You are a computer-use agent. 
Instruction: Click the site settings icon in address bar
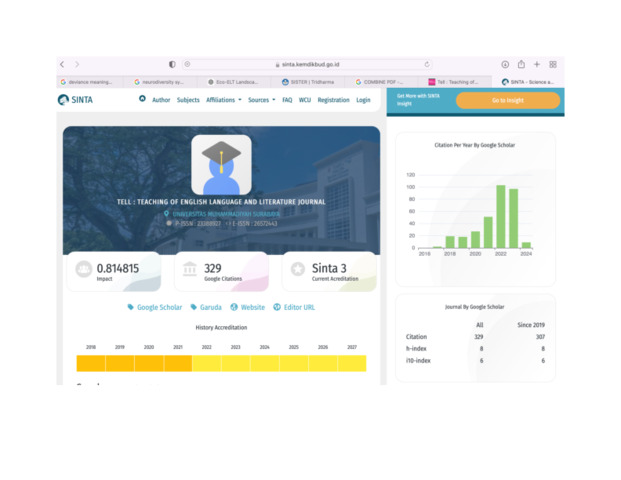point(187,64)
